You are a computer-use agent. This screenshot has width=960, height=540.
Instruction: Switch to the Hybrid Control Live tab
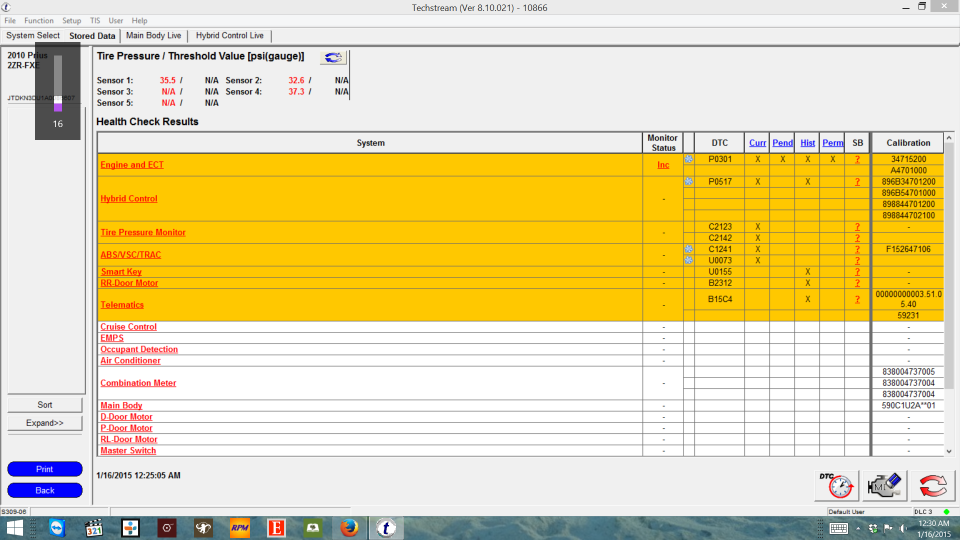click(x=230, y=36)
